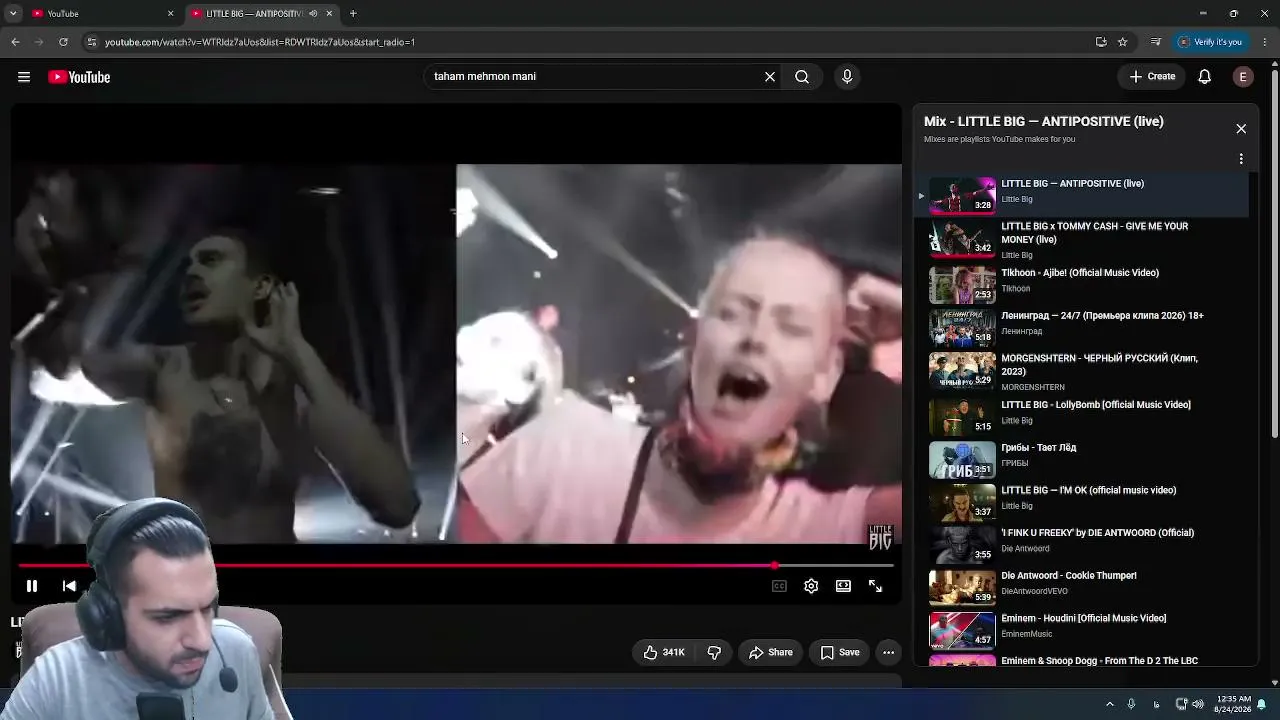The width and height of the screenshot is (1280, 720).
Task: Open LITTLE BIG — I'M OK thumbnail
Action: click(962, 503)
